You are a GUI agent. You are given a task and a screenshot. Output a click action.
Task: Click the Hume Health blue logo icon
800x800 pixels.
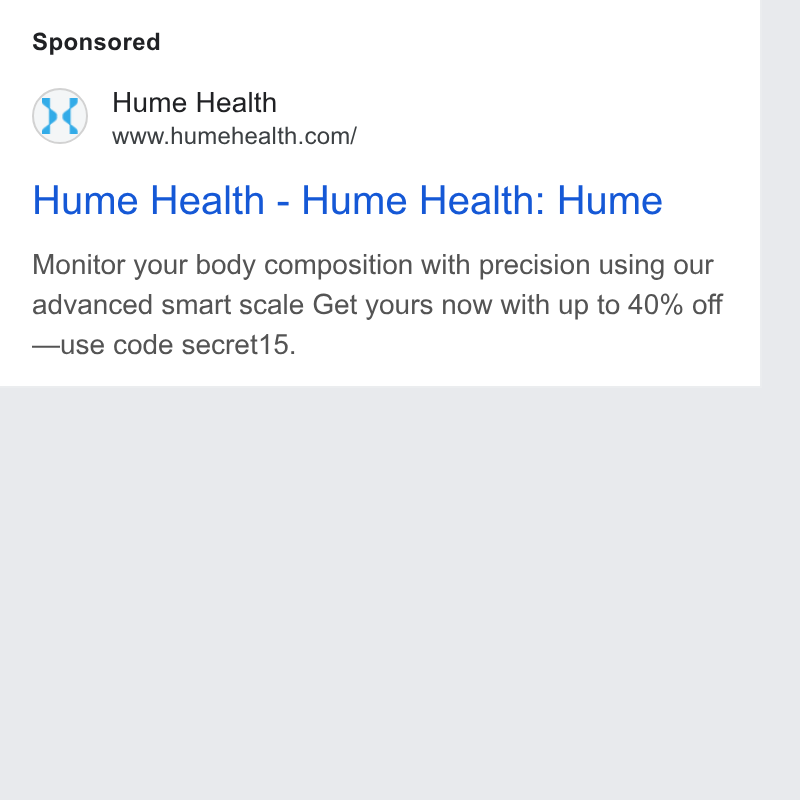tap(60, 116)
